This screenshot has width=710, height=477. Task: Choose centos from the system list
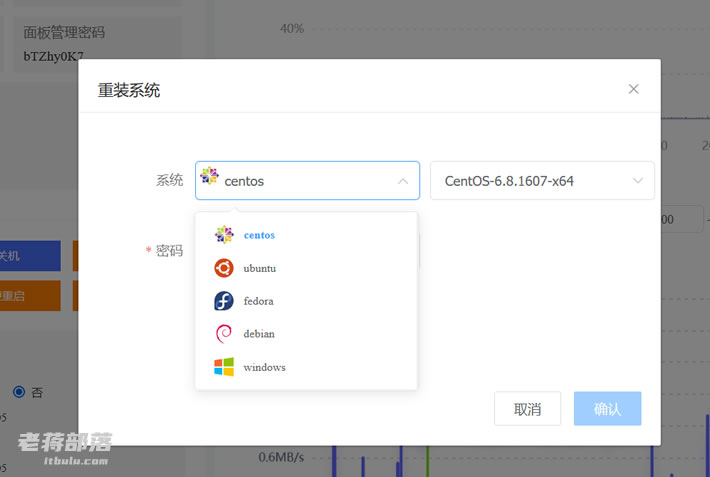(x=306, y=235)
